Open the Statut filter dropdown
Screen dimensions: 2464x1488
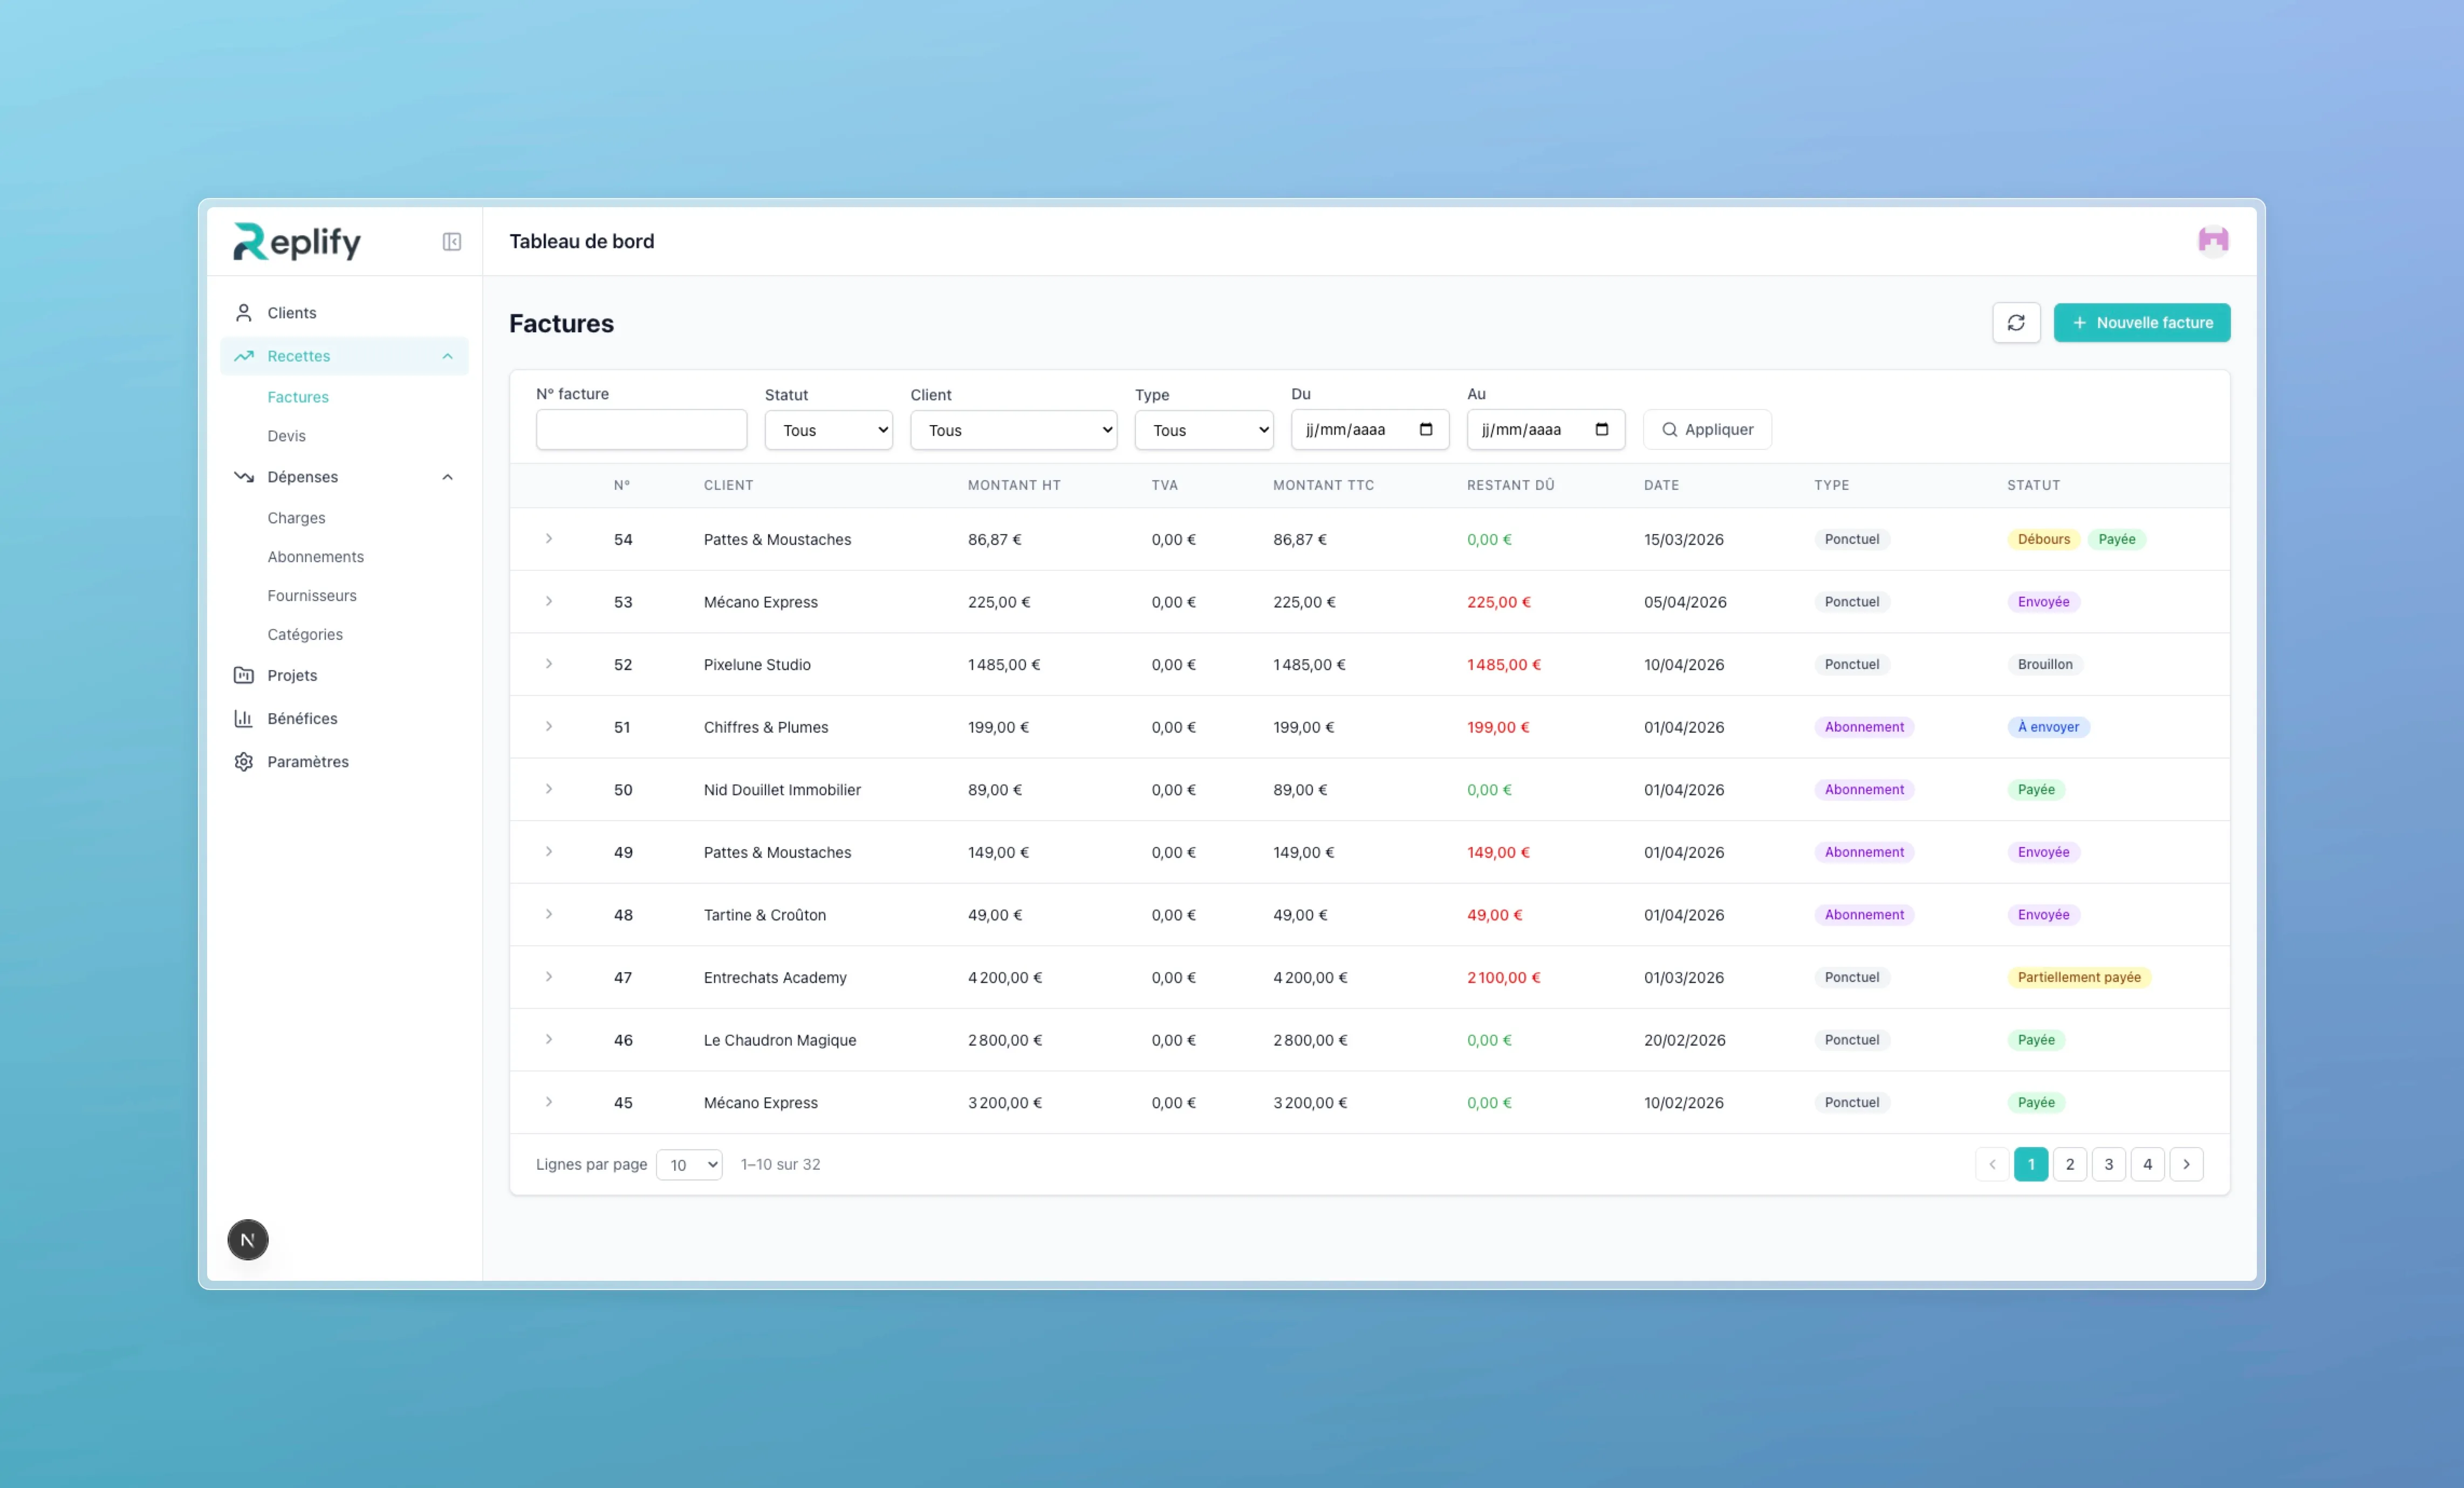(828, 429)
